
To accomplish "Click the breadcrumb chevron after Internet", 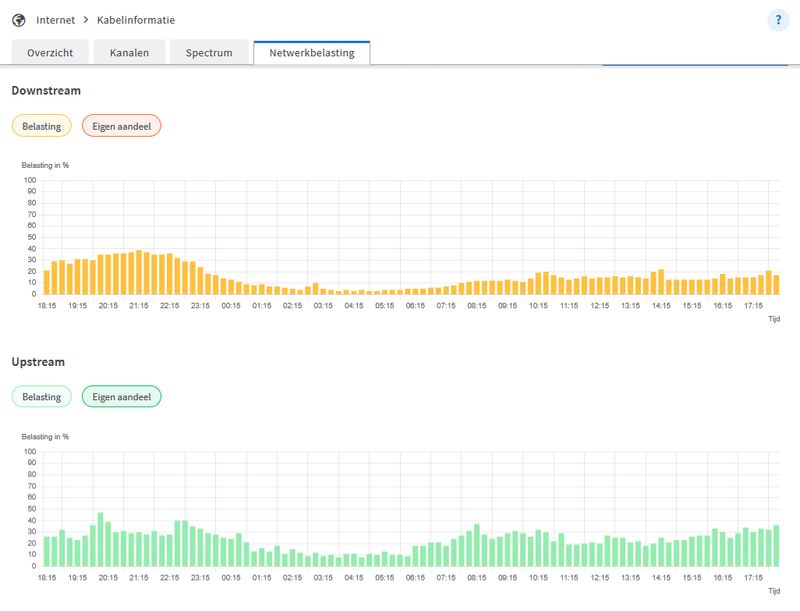I will click(86, 20).
